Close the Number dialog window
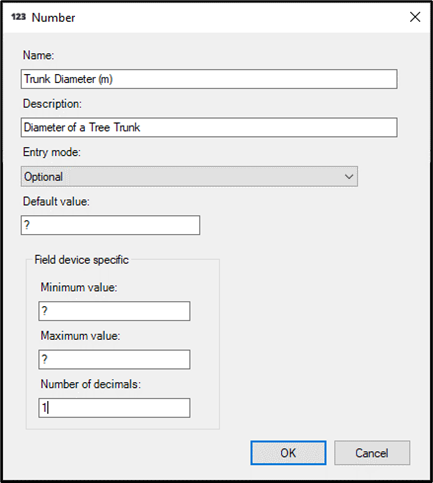 [x=415, y=17]
